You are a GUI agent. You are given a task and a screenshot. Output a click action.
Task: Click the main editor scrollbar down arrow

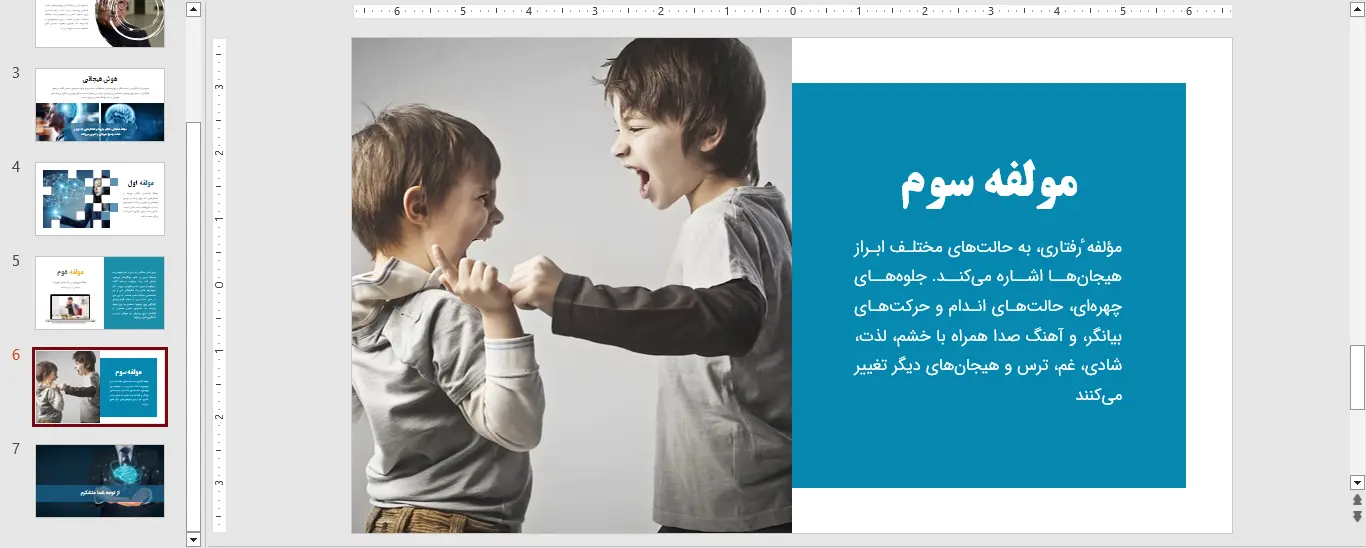(x=1357, y=481)
